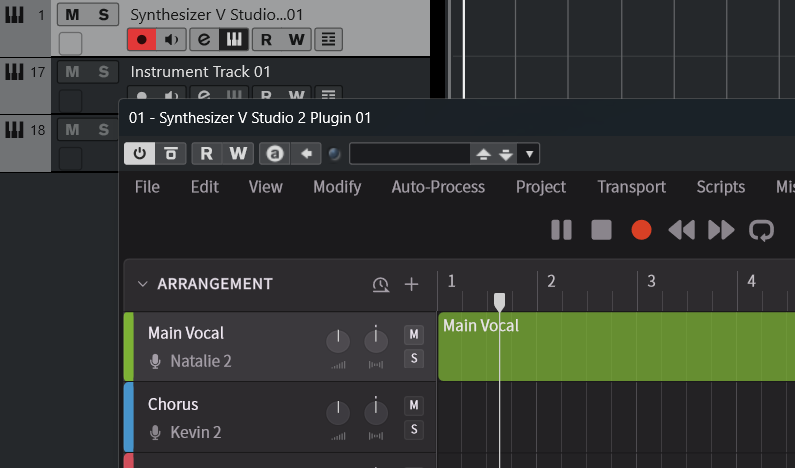Open the File menu

pos(147,187)
